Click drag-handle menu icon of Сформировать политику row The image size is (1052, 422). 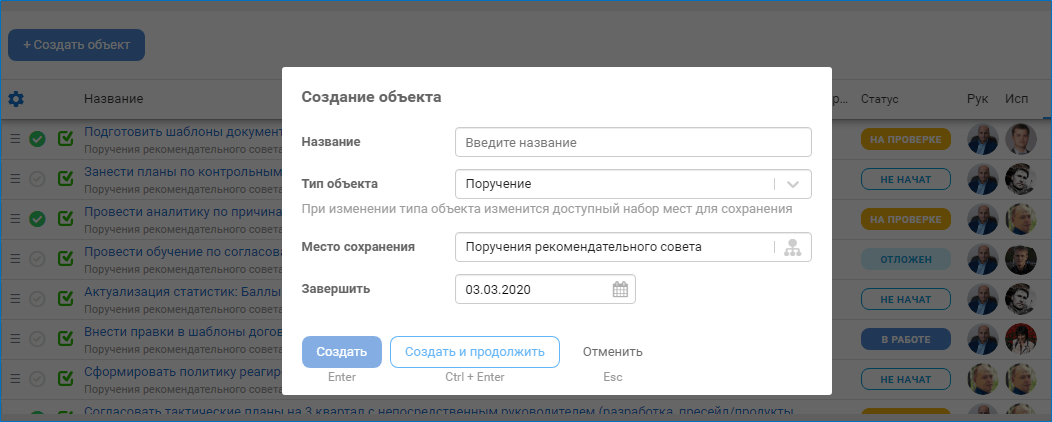(x=15, y=379)
